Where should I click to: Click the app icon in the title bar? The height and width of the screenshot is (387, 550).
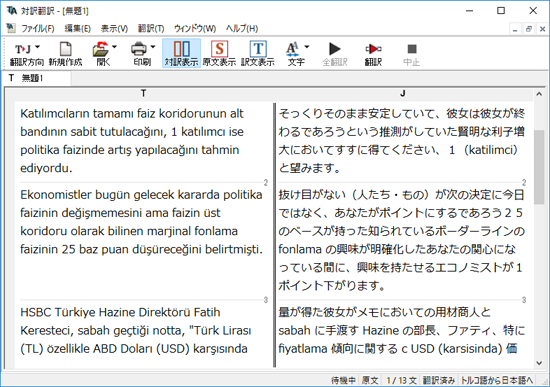(12, 11)
